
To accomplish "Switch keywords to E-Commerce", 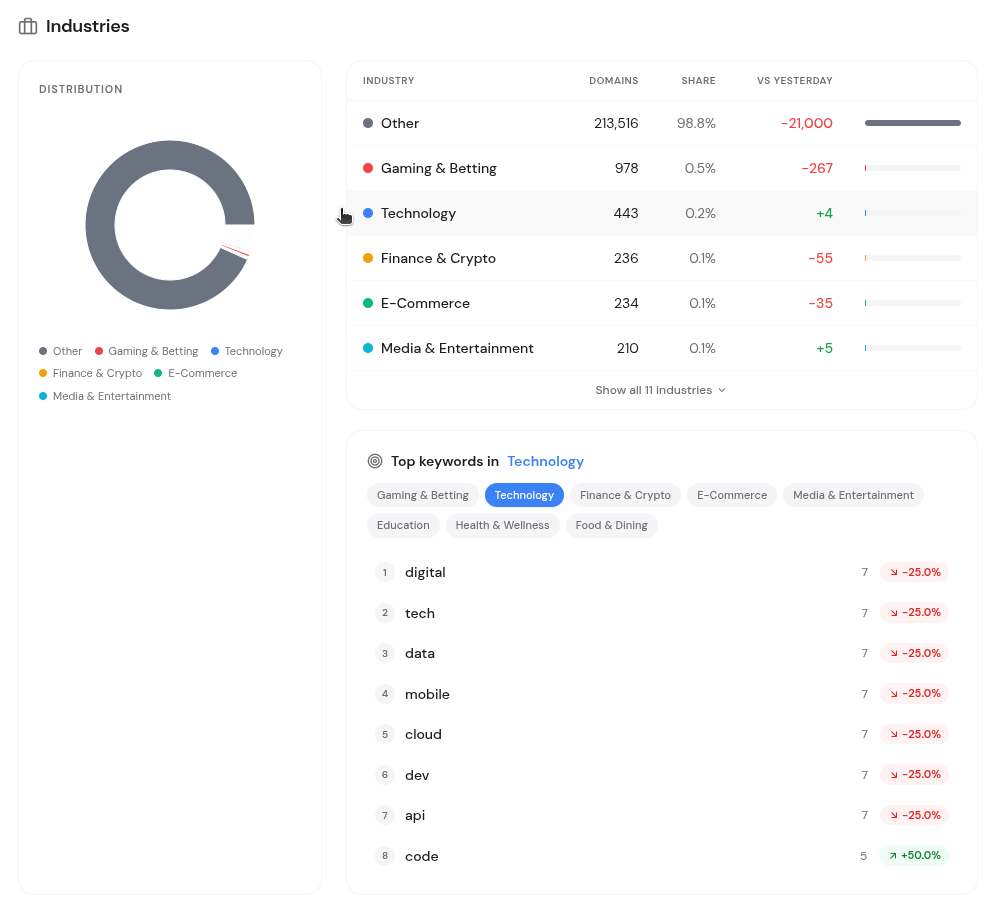I will pos(731,495).
